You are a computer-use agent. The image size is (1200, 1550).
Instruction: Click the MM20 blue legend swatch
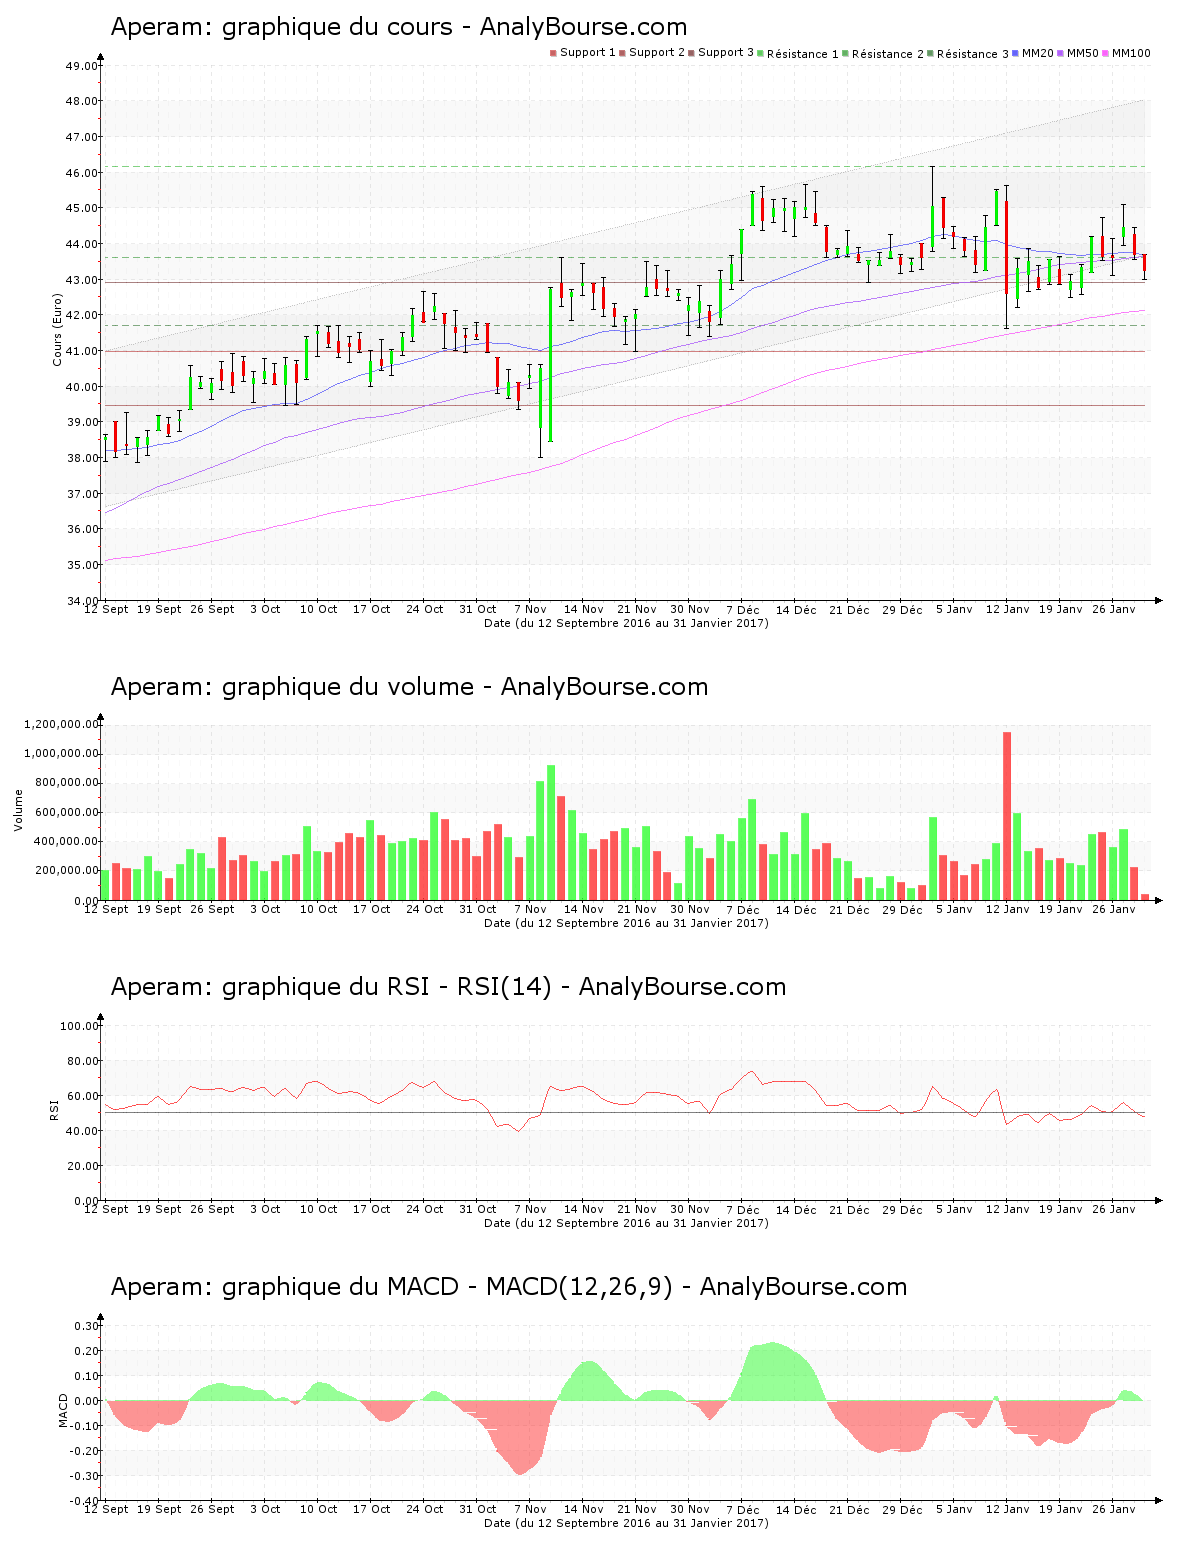click(x=1016, y=53)
